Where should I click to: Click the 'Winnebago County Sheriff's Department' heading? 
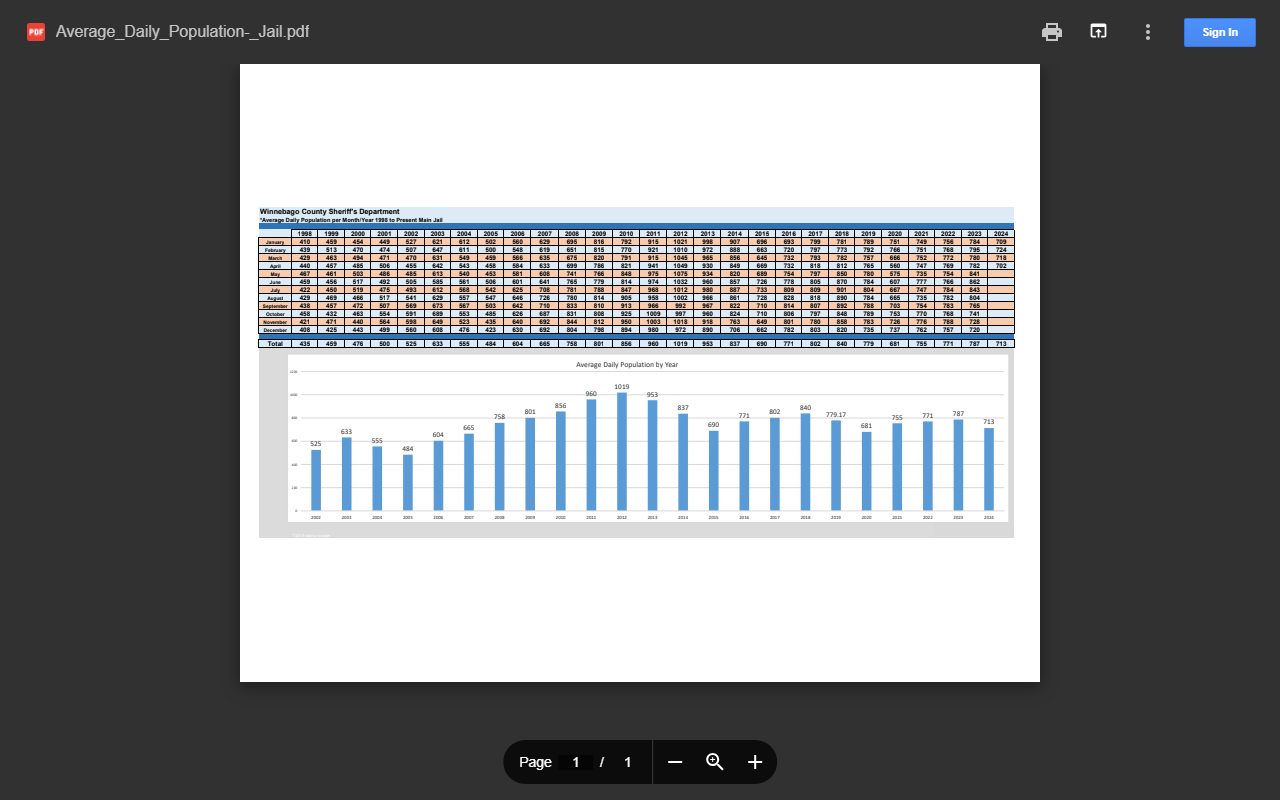pos(330,212)
